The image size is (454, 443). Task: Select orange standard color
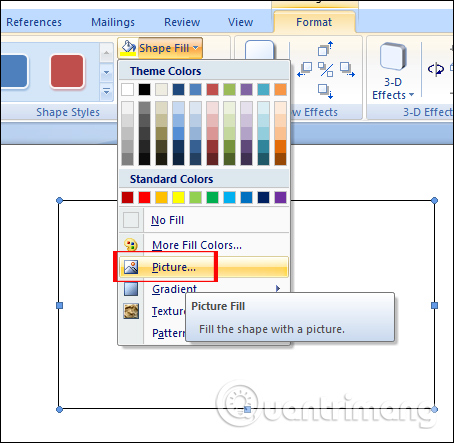(161, 197)
